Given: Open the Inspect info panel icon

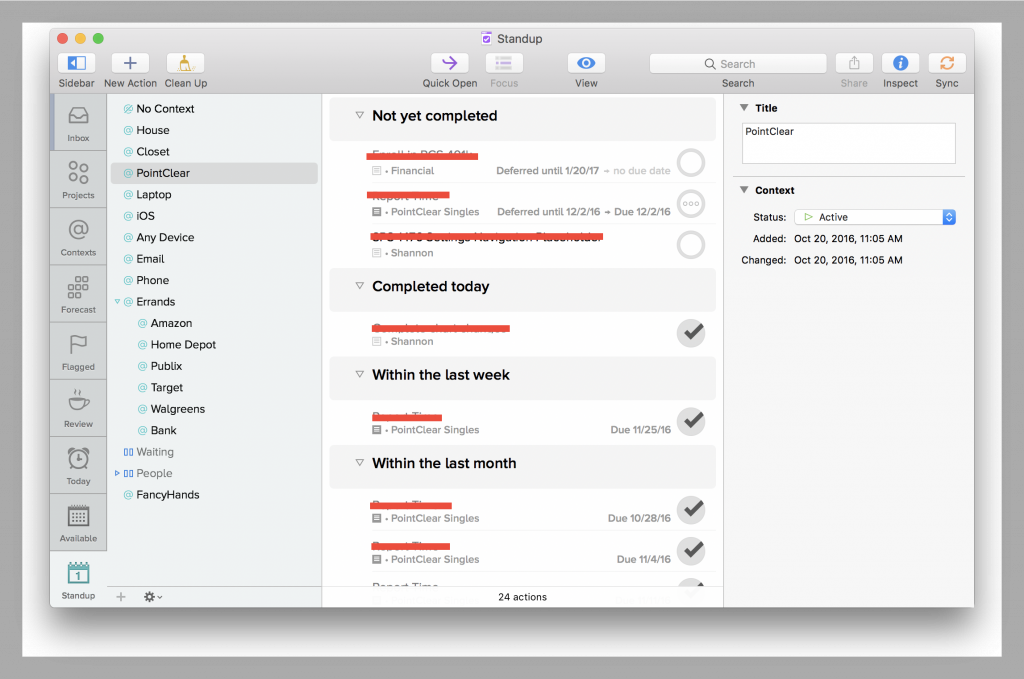Looking at the screenshot, I should pyautogui.click(x=900, y=64).
